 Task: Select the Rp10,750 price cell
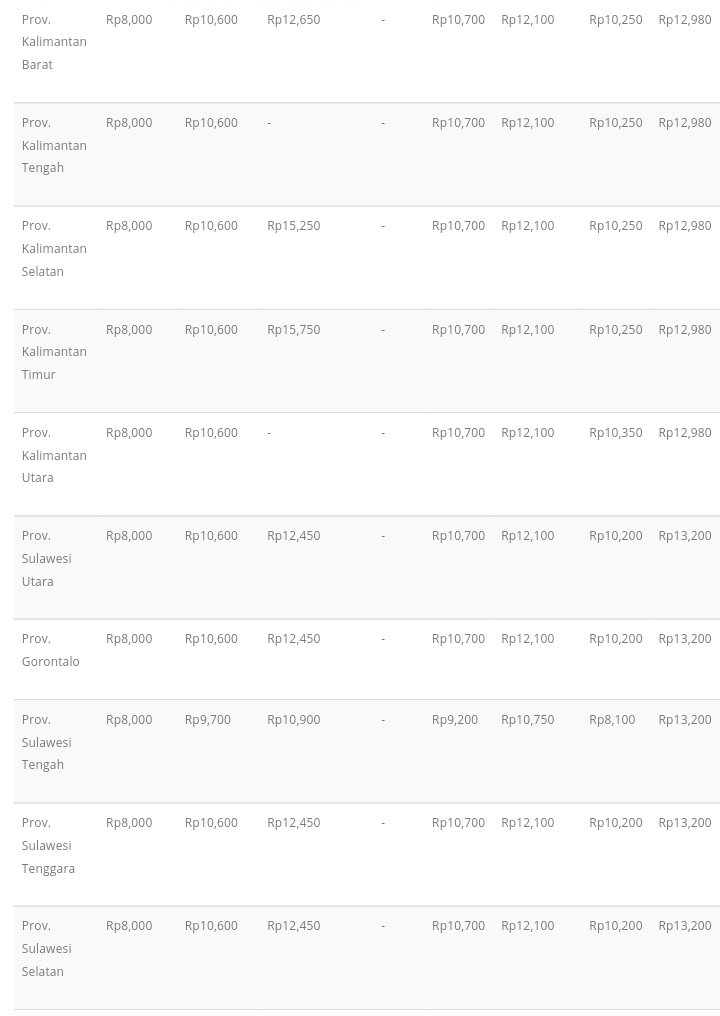click(527, 720)
